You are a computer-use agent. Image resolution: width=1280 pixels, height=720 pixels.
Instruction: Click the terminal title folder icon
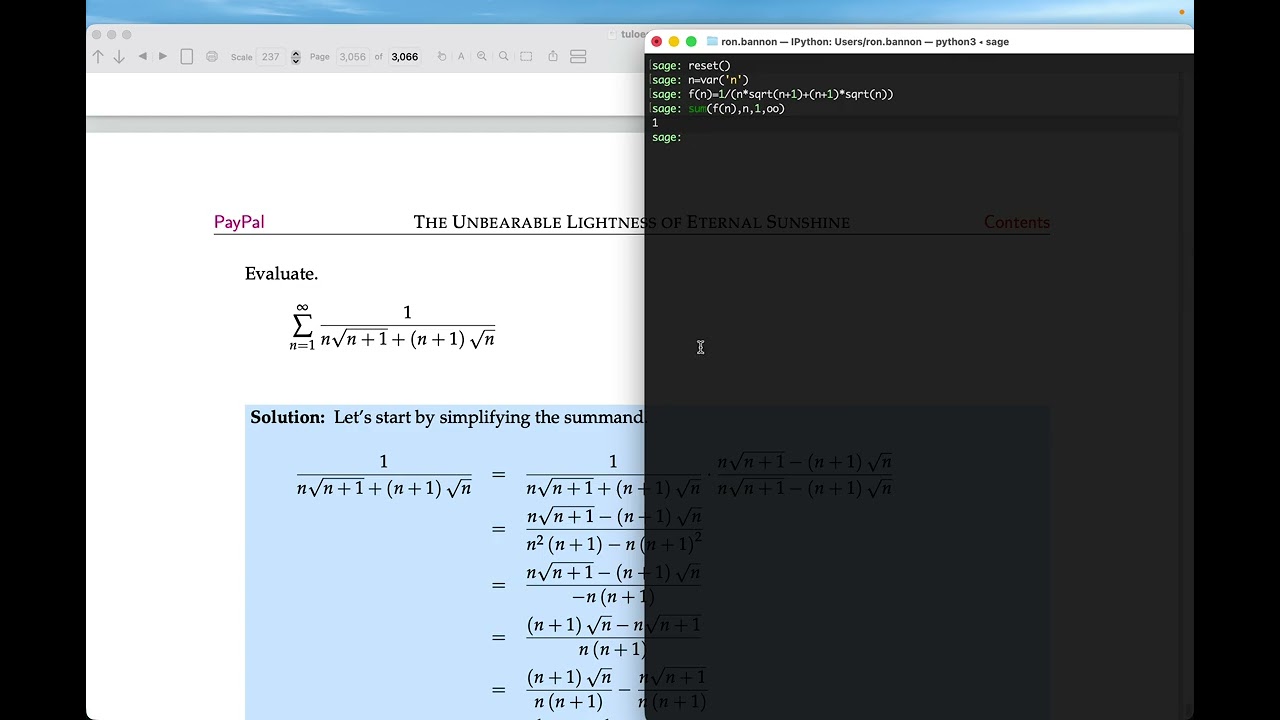coord(712,42)
